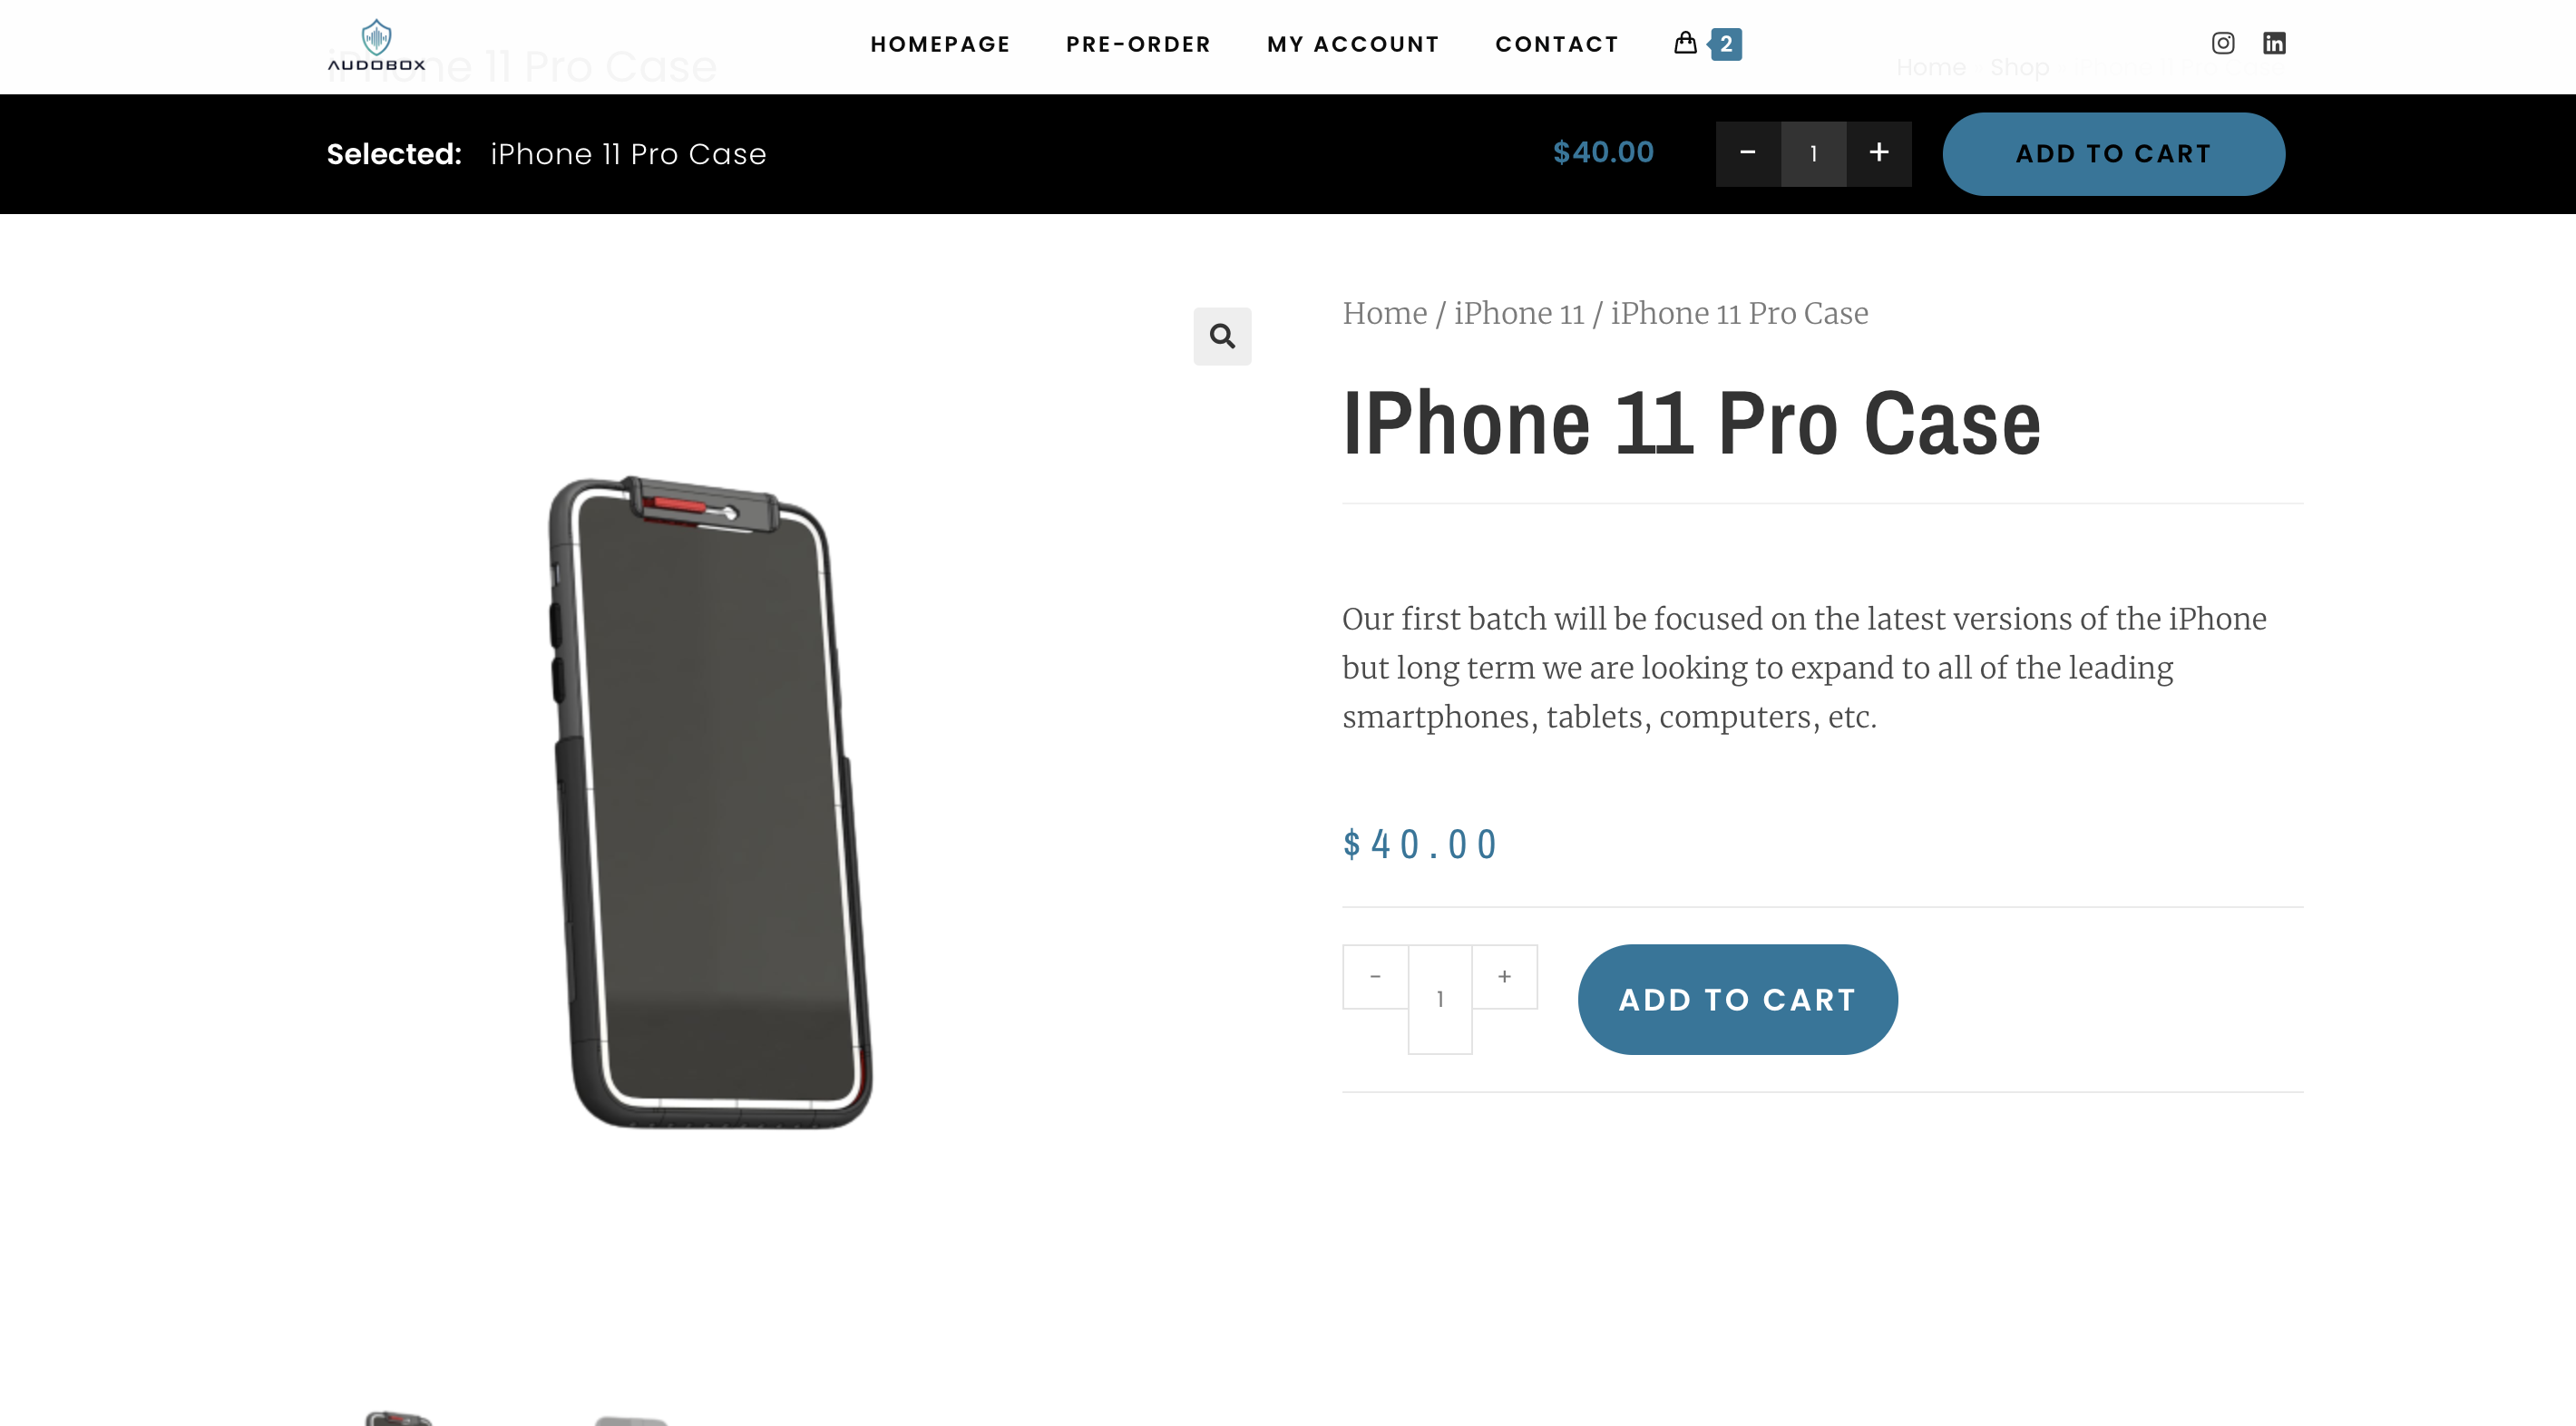The width and height of the screenshot is (2576, 1426).
Task: Decrease quantity in the black sticky bar
Action: coord(1748,153)
